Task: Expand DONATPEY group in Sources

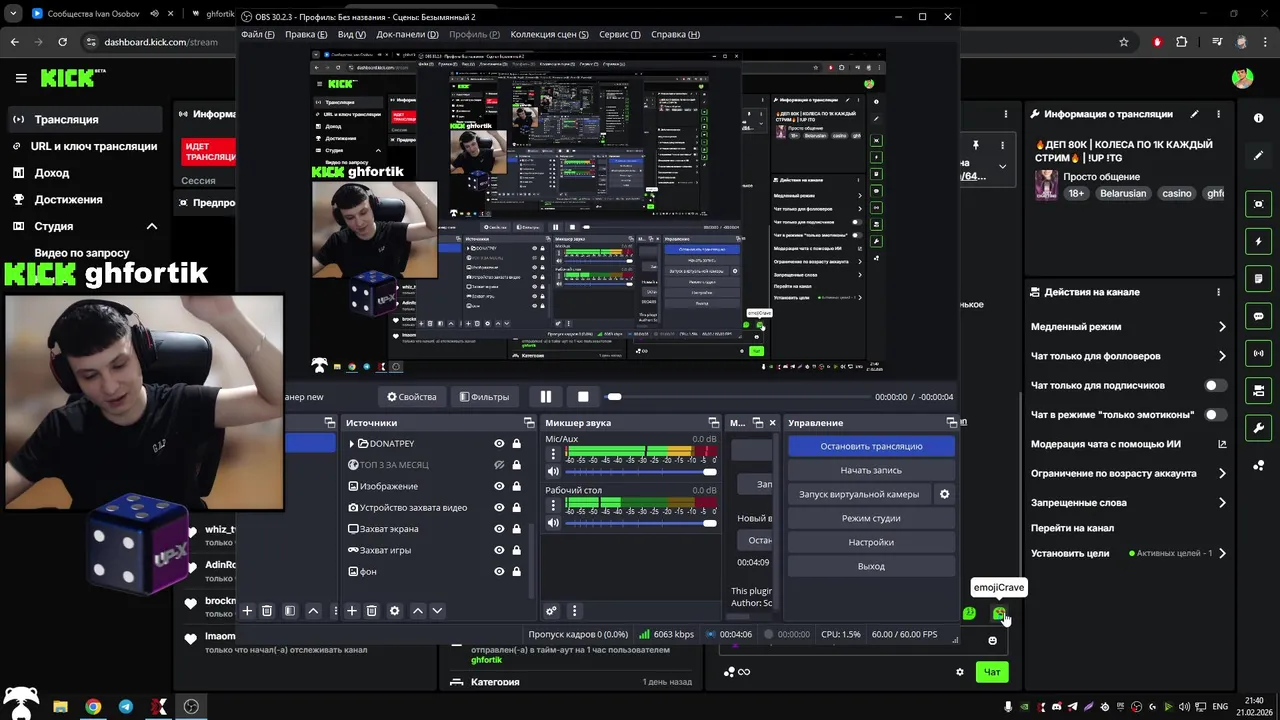Action: (352, 444)
